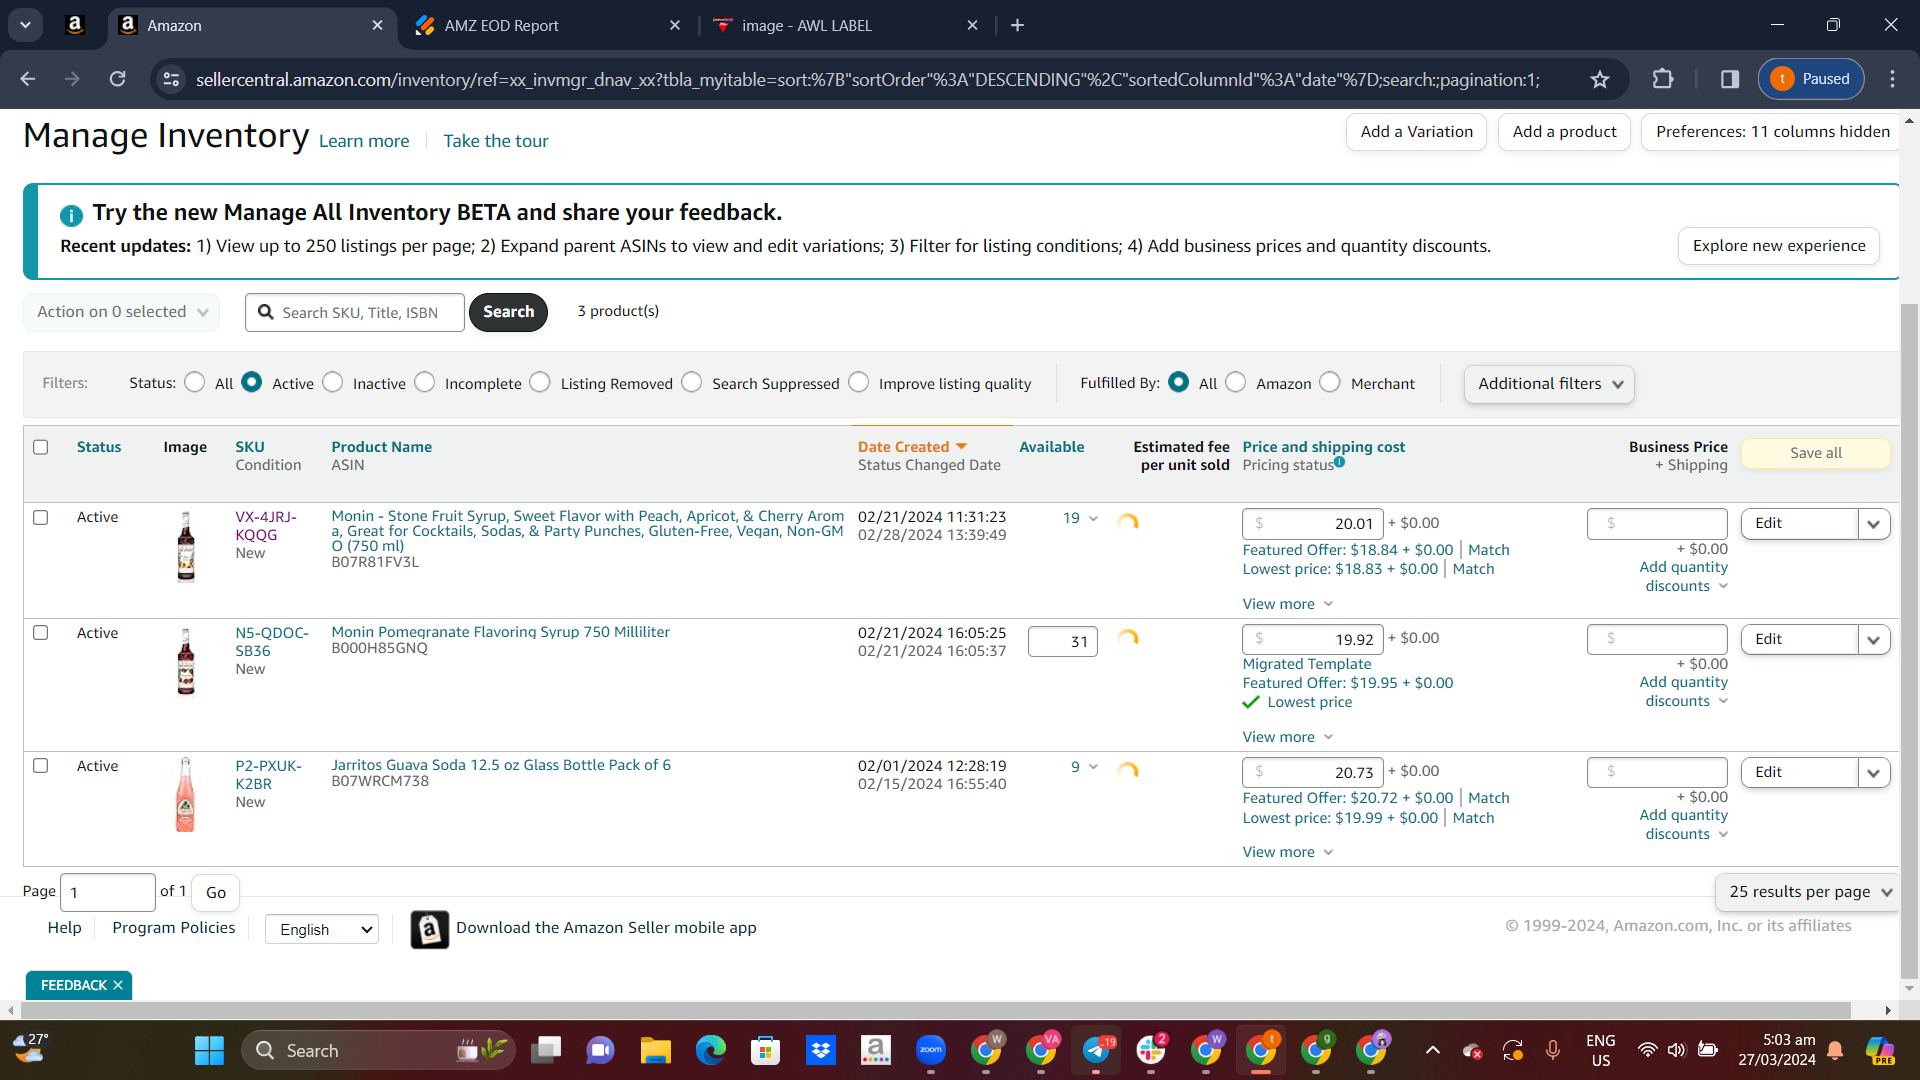This screenshot has height=1080, width=1920.
Task: Open Slack from the taskbar
Action: click(x=1151, y=1050)
